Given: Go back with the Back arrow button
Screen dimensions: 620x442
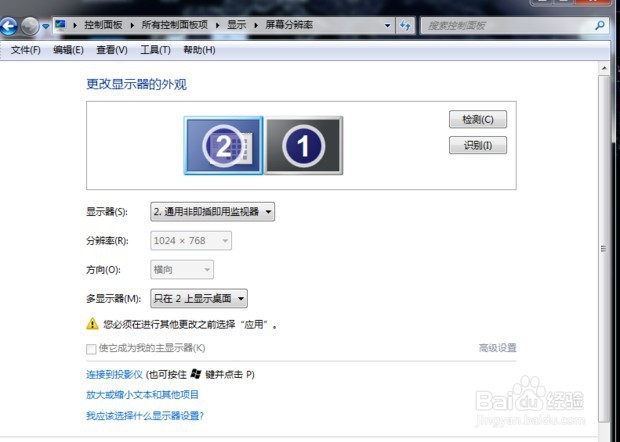Looking at the screenshot, I should (x=9, y=26).
